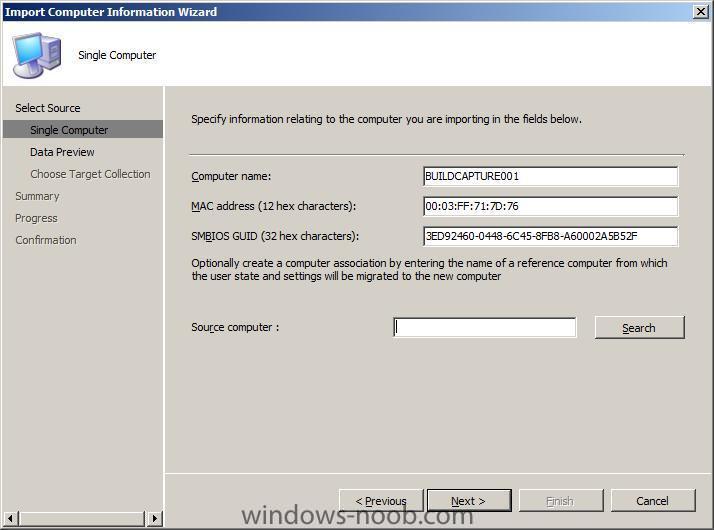Click the sidebar scroll left arrow

[x=10, y=518]
